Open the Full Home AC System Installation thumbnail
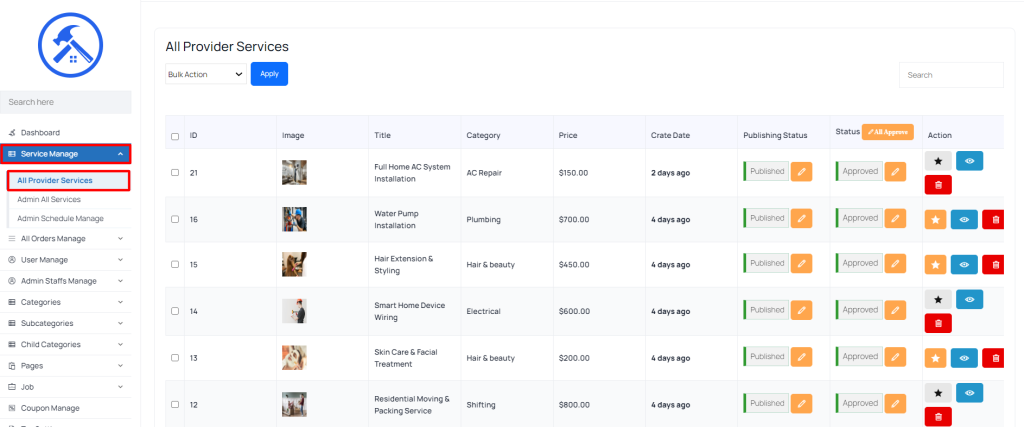 point(295,172)
